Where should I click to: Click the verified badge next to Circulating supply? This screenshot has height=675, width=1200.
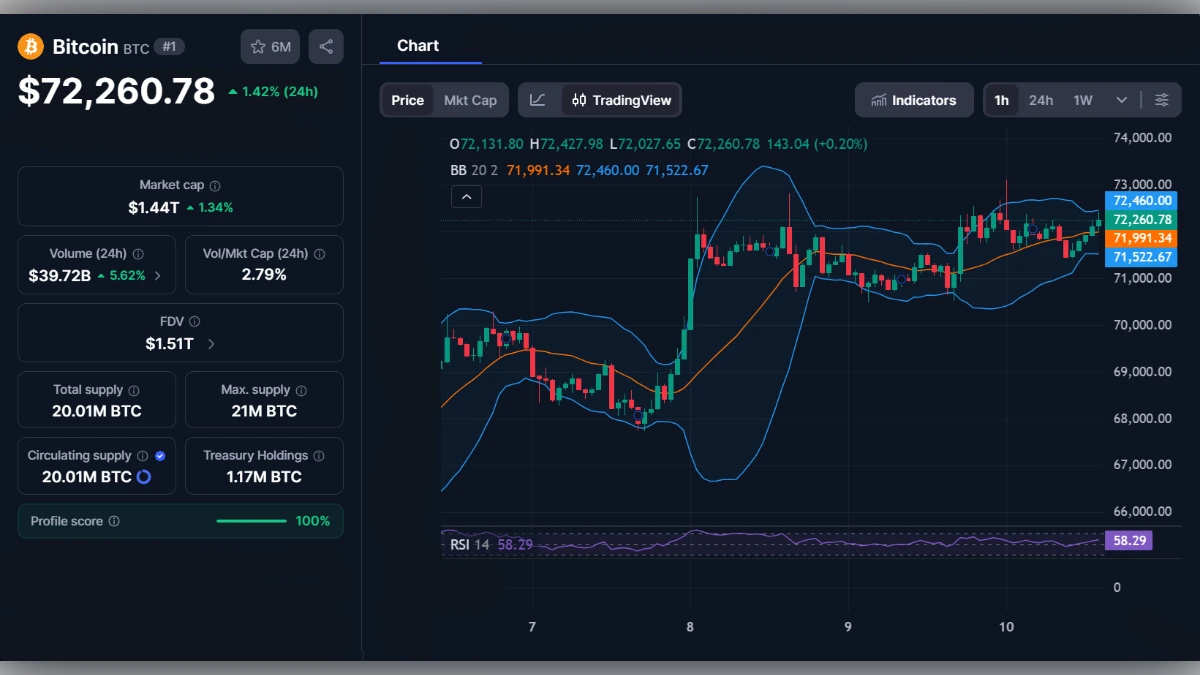pos(162,454)
